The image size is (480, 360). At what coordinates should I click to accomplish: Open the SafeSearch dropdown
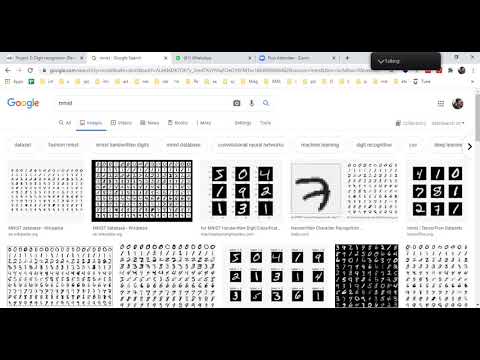pyautogui.click(x=448, y=123)
